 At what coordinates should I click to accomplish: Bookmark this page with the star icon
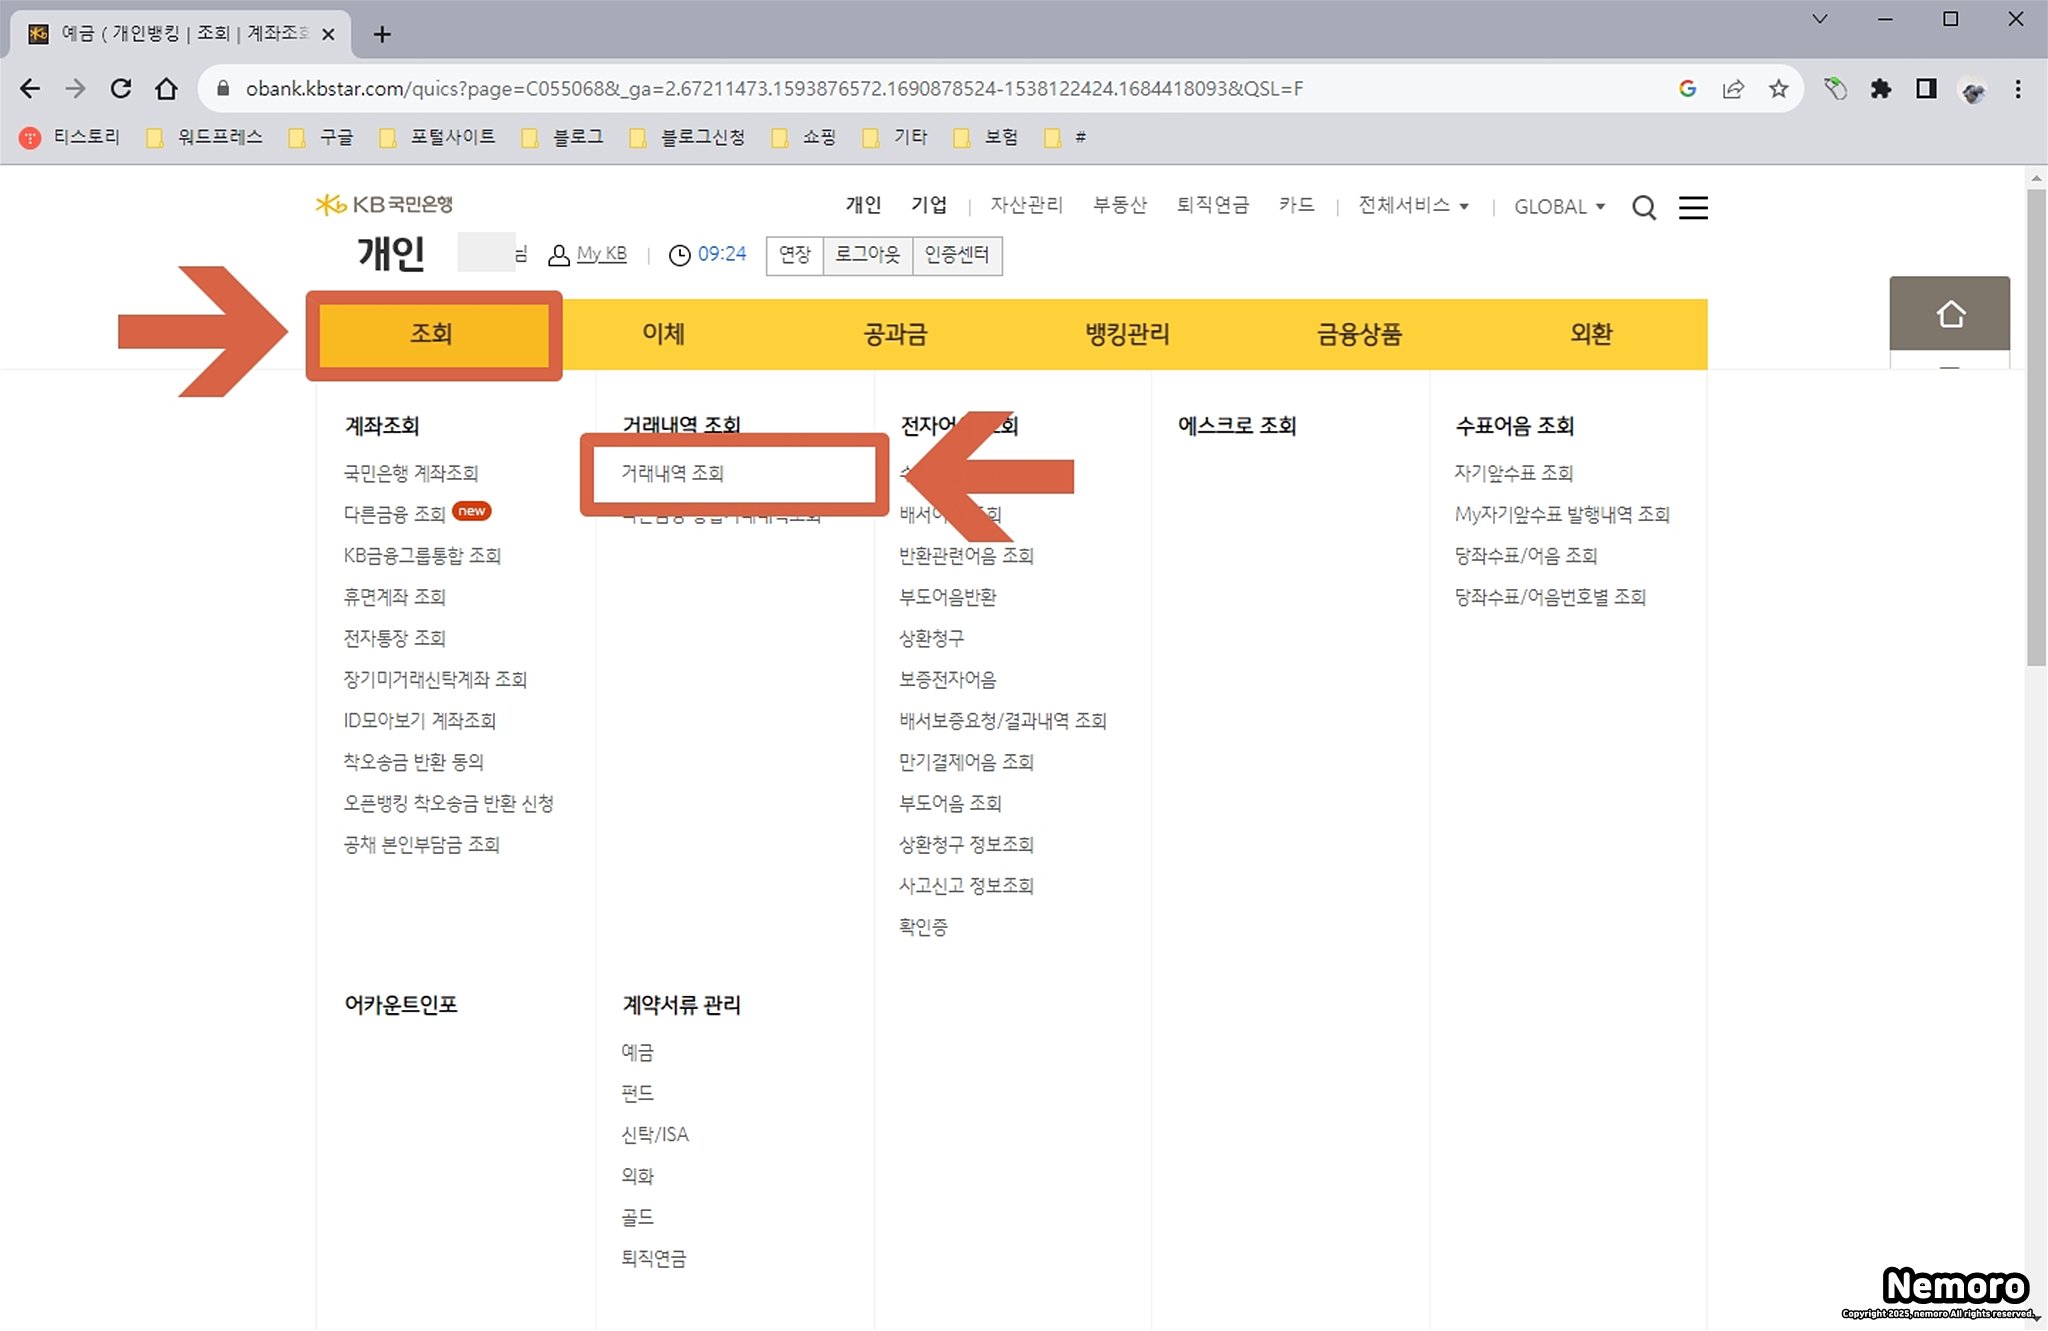(x=1778, y=89)
